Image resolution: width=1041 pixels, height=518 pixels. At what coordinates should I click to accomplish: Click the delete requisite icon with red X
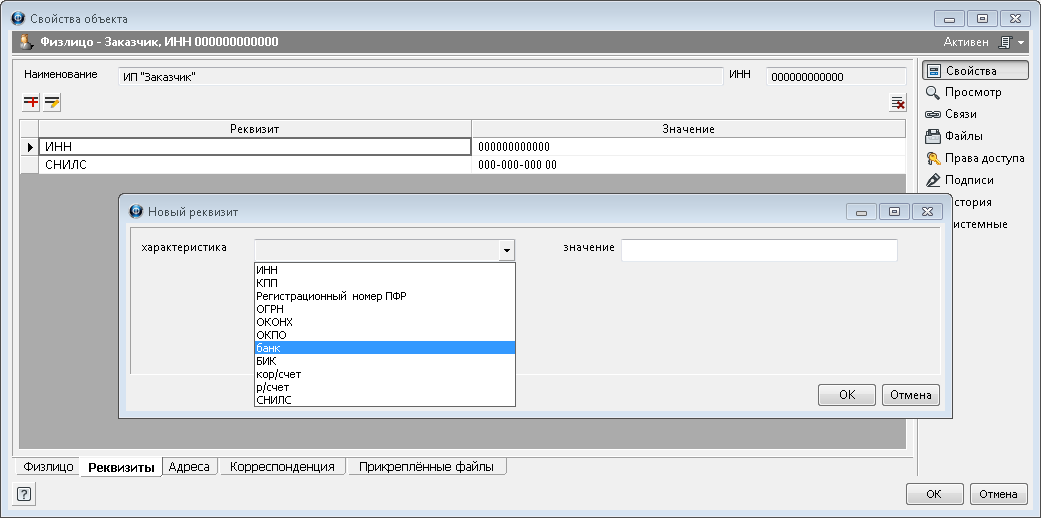click(x=897, y=103)
